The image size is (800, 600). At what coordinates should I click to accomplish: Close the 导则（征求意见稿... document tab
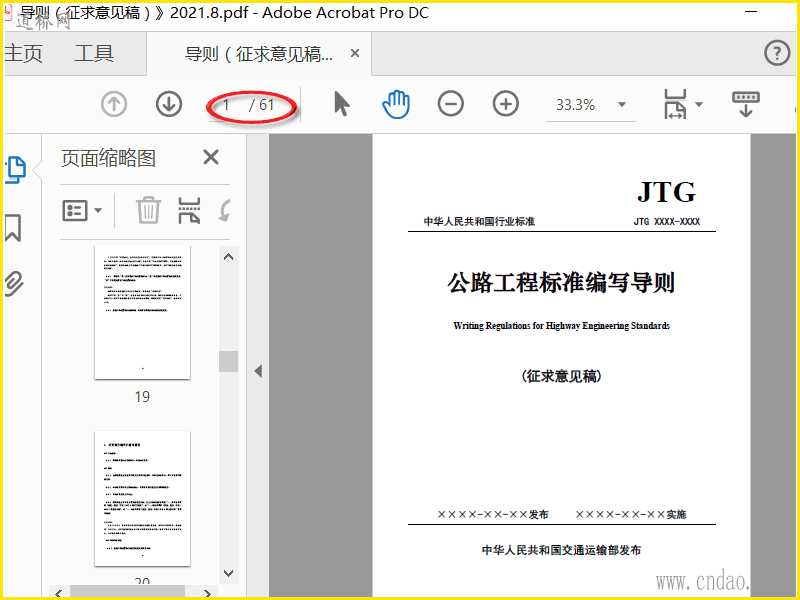click(355, 53)
